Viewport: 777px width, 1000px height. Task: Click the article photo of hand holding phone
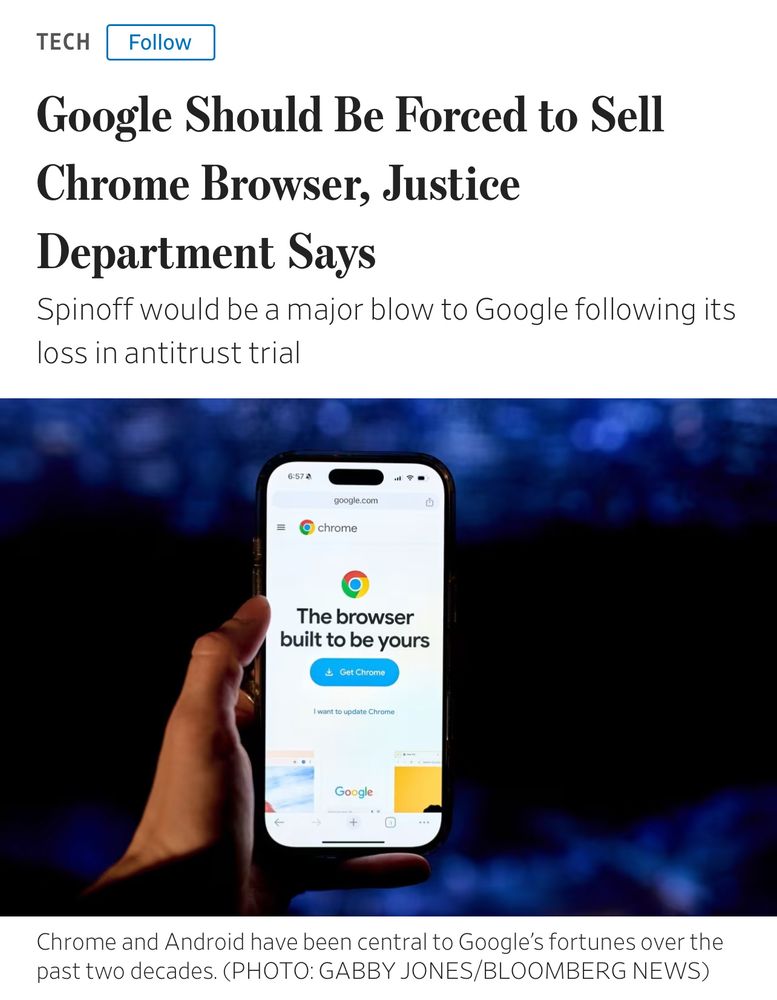tap(388, 657)
